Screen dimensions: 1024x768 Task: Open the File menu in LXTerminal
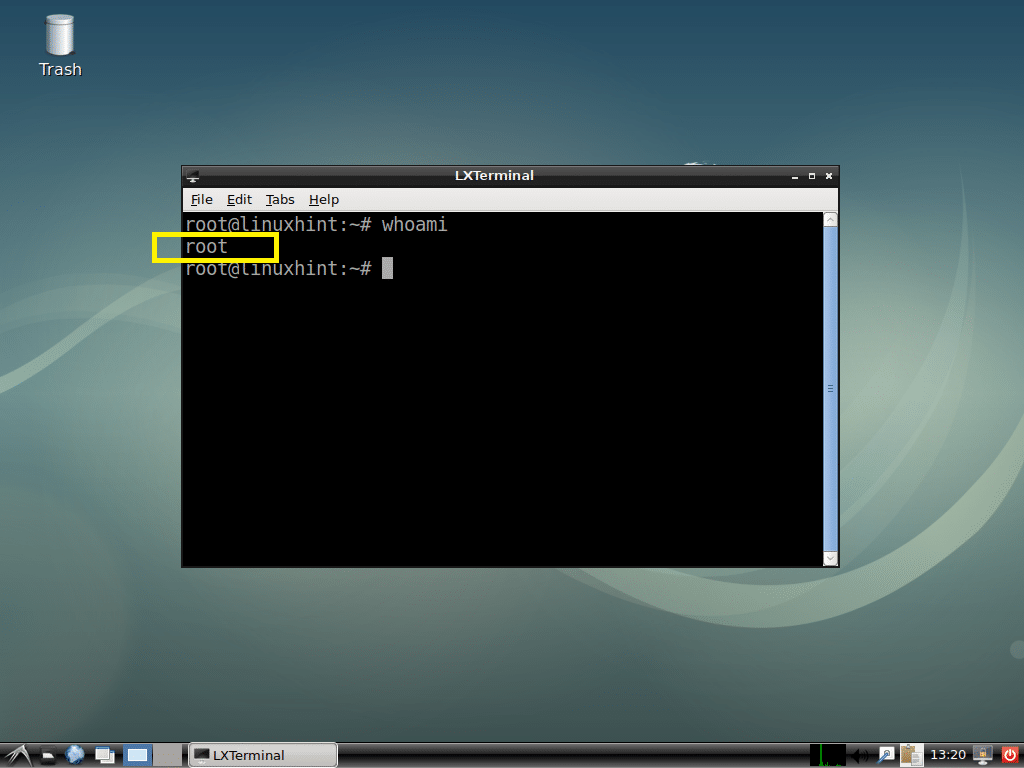pyautogui.click(x=201, y=199)
